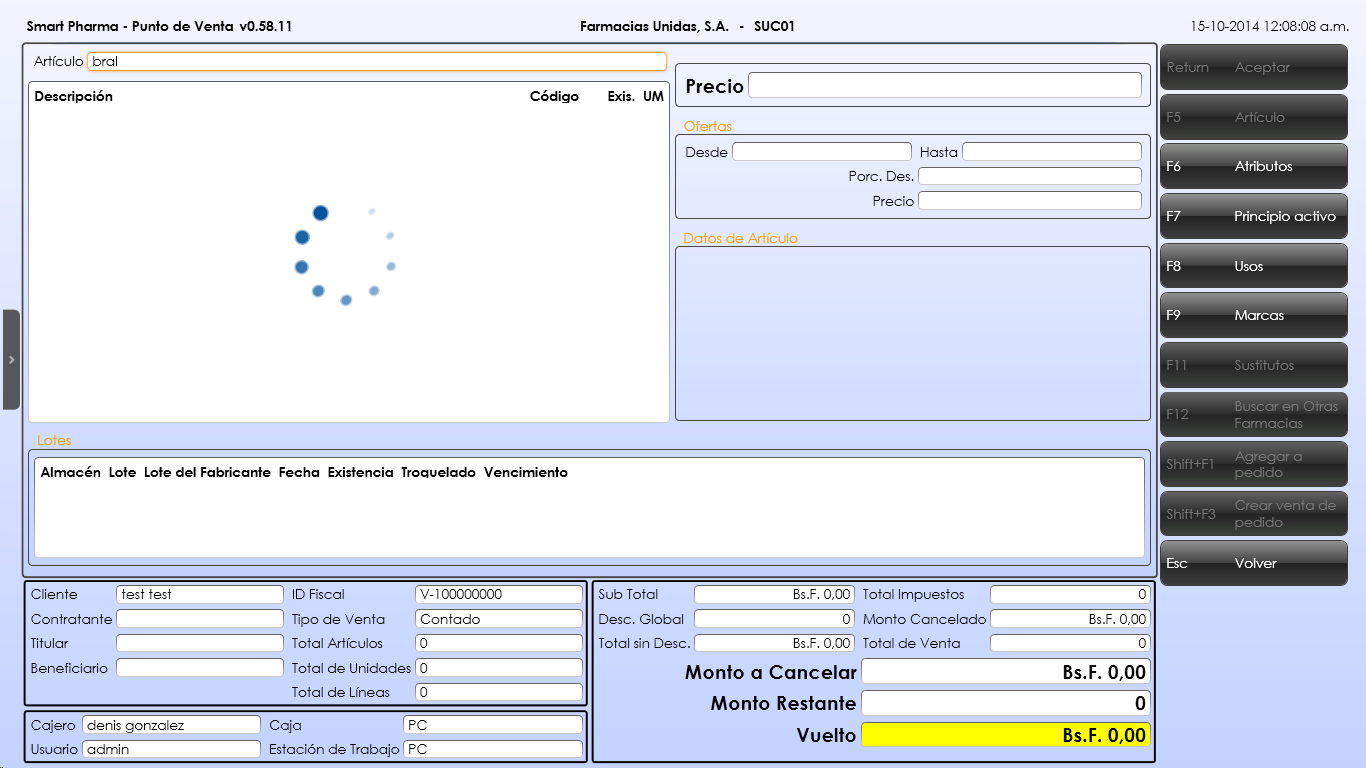Click the Almacén column header in Lotes
1366x768 pixels.
pyautogui.click(x=70, y=472)
